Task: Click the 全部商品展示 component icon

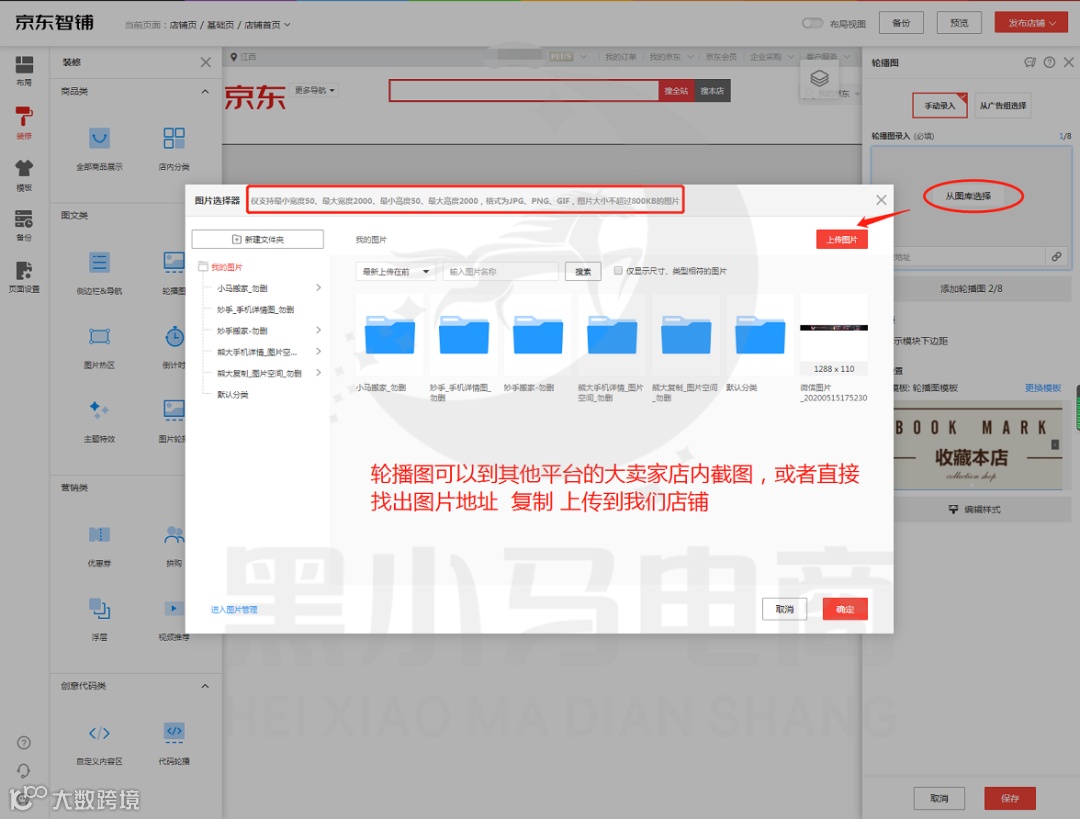Action: (99, 138)
